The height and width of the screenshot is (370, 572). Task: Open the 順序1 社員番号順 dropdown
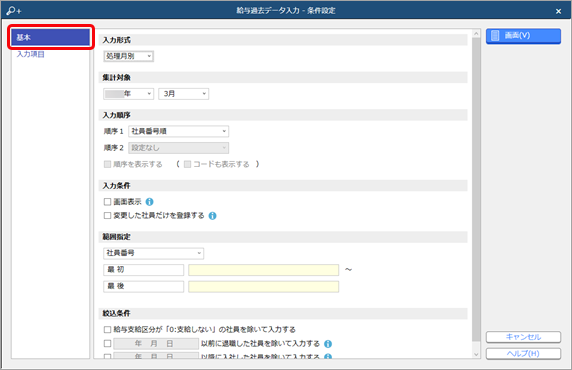pyautogui.click(x=179, y=131)
